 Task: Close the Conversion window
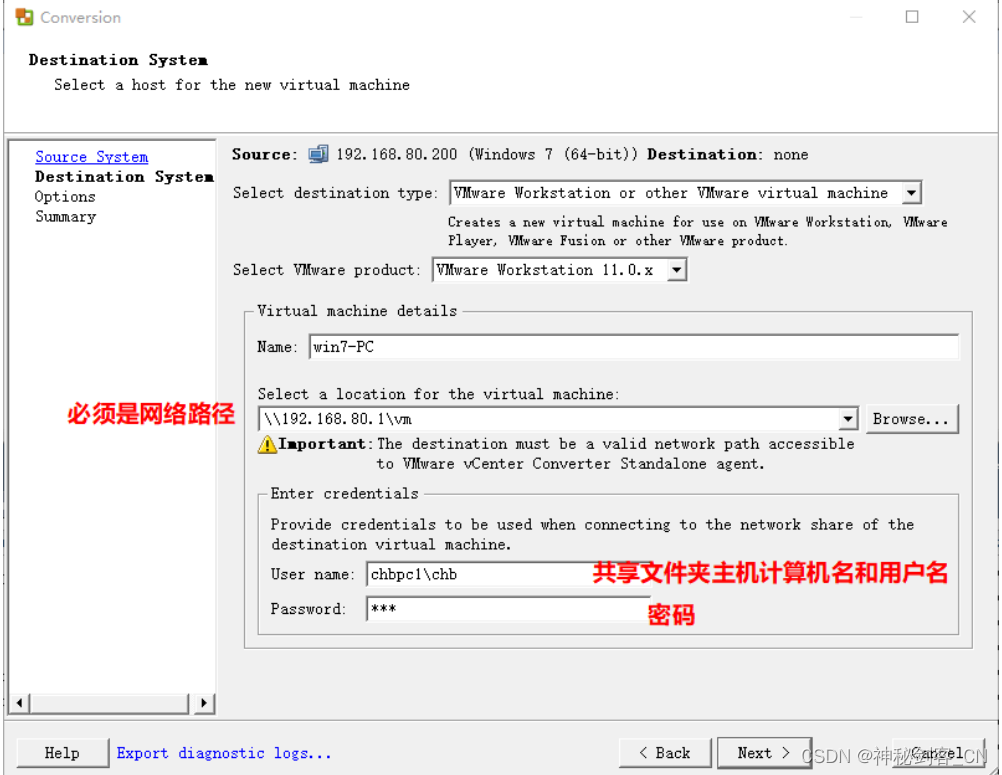pyautogui.click(x=969, y=17)
